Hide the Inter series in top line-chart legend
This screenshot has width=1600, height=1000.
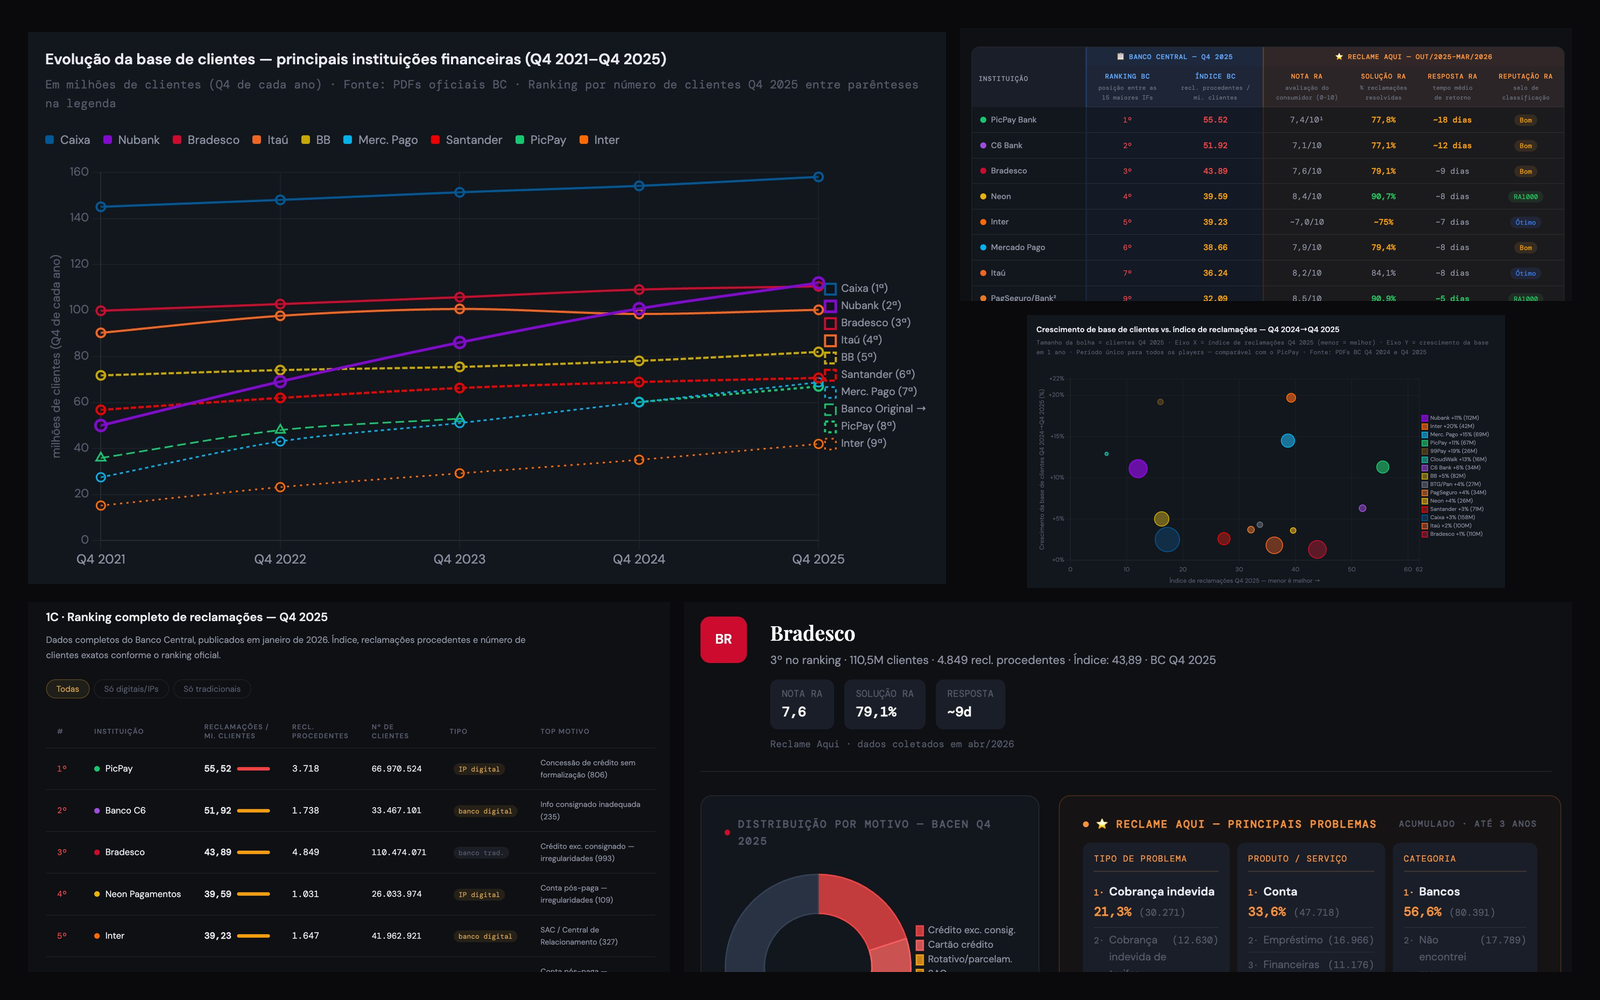pyautogui.click(x=600, y=140)
